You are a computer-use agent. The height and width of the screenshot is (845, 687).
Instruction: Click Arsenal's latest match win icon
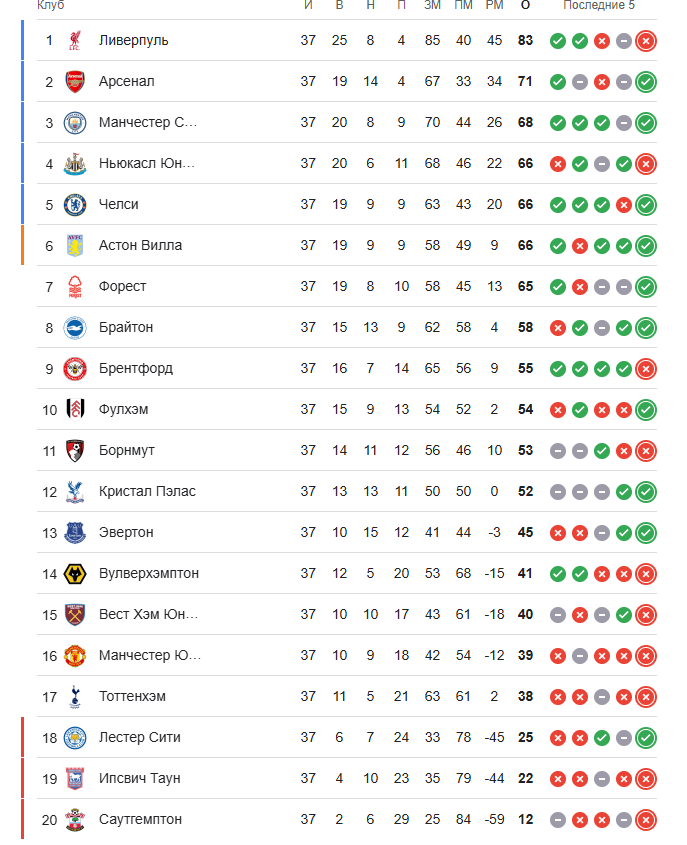(x=646, y=82)
